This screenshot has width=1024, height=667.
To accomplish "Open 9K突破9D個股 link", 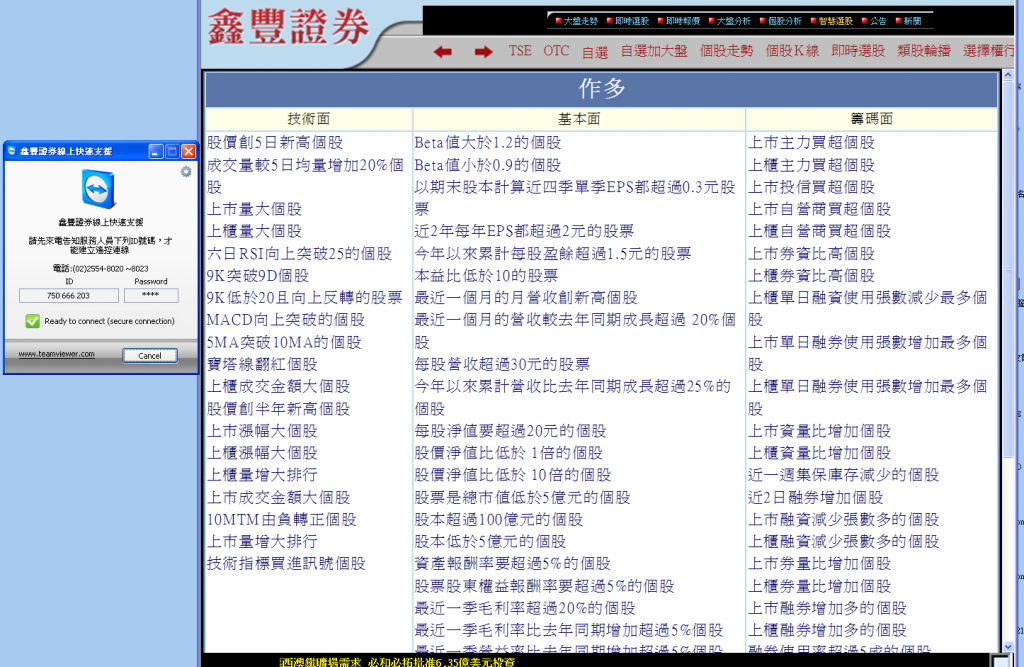I will click(258, 276).
